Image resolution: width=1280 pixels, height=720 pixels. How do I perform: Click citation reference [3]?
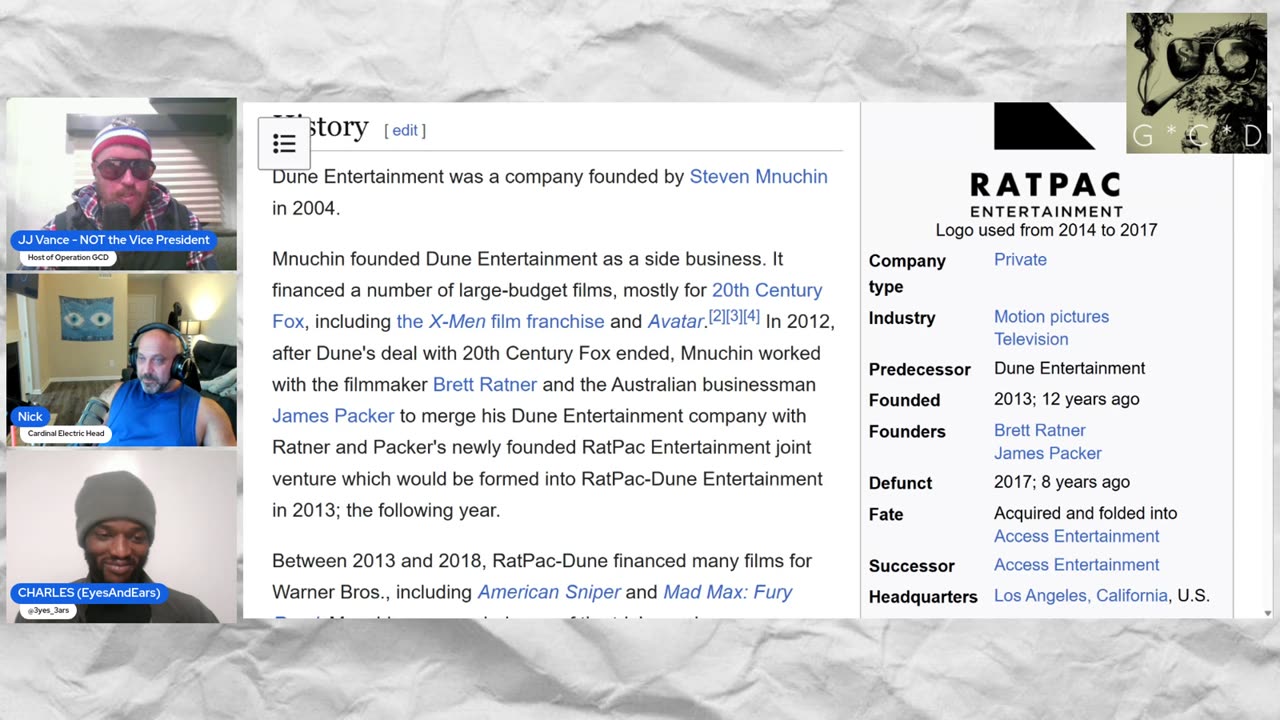tap(734, 317)
